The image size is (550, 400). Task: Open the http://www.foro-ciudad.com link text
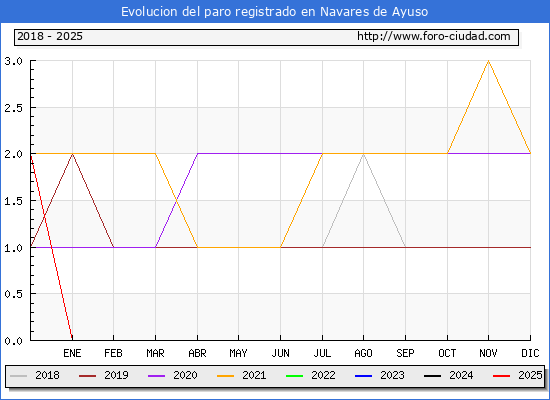pos(434,36)
